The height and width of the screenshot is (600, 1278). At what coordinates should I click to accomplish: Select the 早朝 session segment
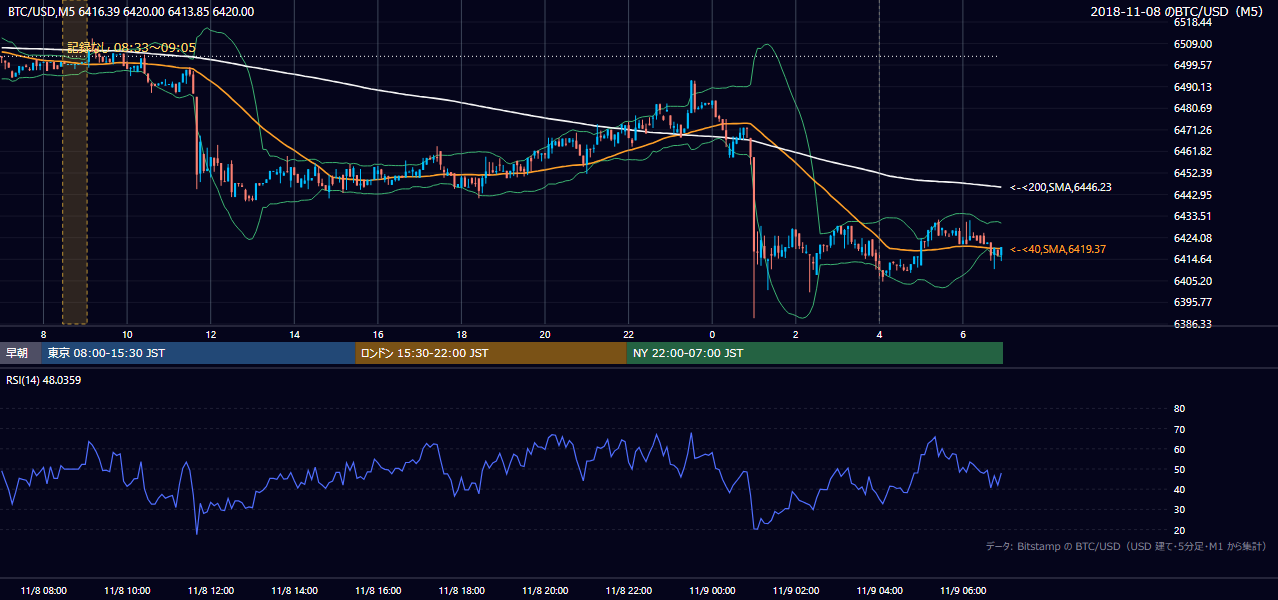20,353
